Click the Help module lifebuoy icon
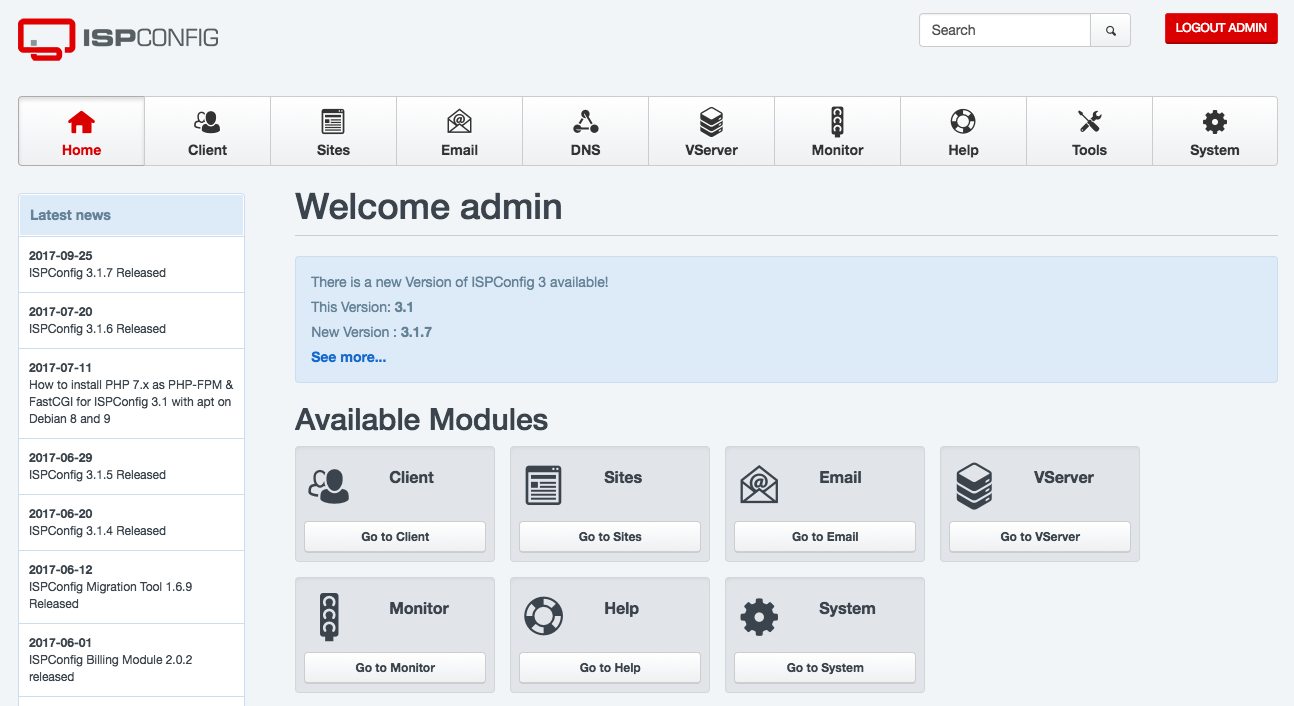 point(544,616)
